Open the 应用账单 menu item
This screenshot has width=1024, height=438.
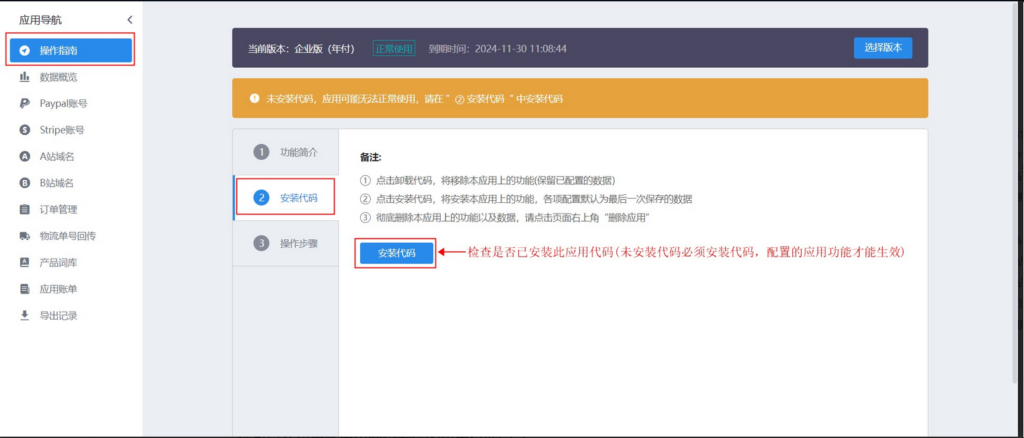(x=58, y=289)
